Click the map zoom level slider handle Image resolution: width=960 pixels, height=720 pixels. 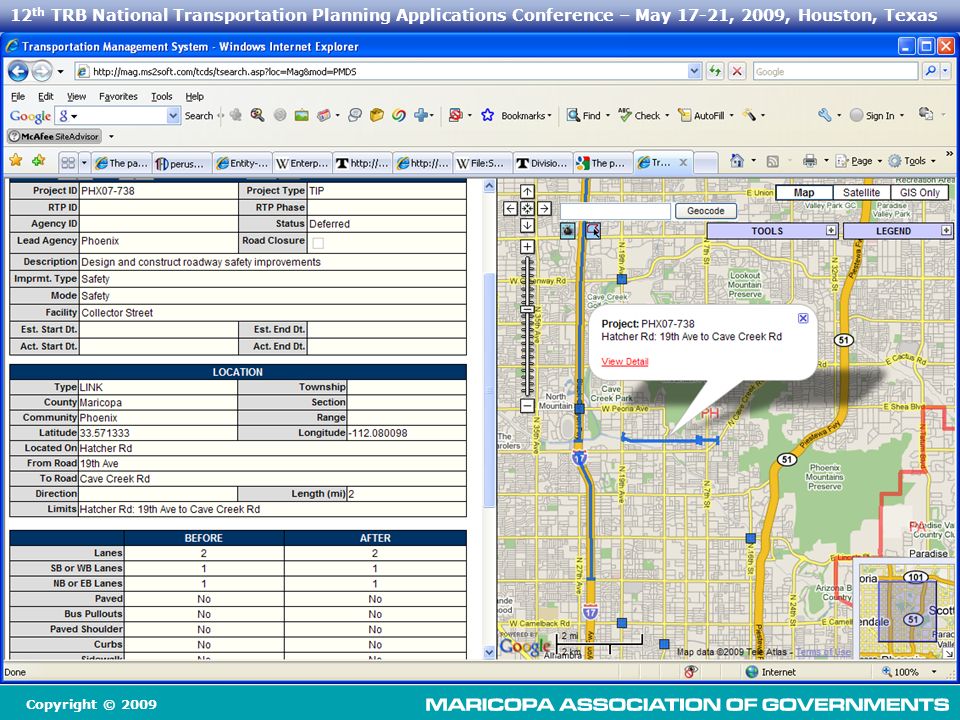coord(527,310)
